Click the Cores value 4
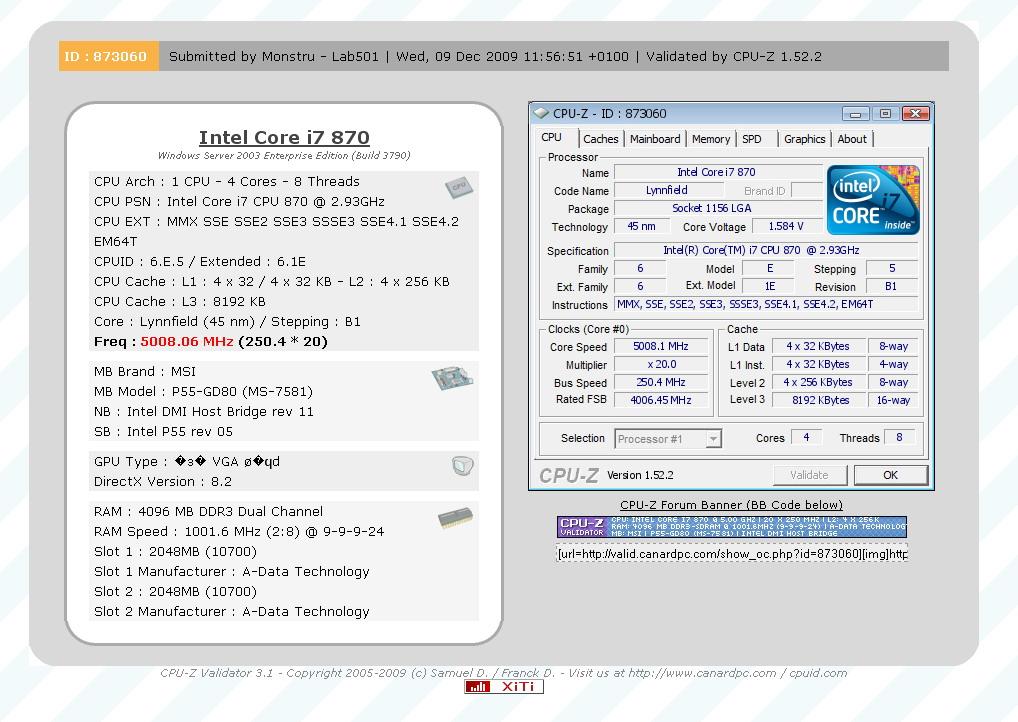This screenshot has height=722, width=1018. click(806, 438)
